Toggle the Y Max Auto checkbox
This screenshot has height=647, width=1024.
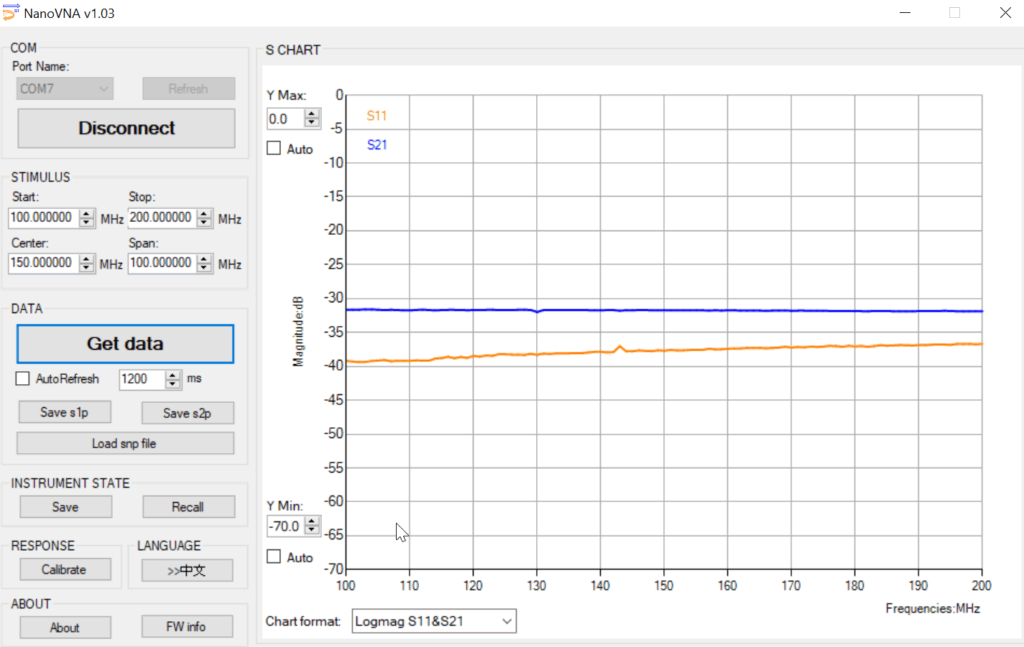274,149
